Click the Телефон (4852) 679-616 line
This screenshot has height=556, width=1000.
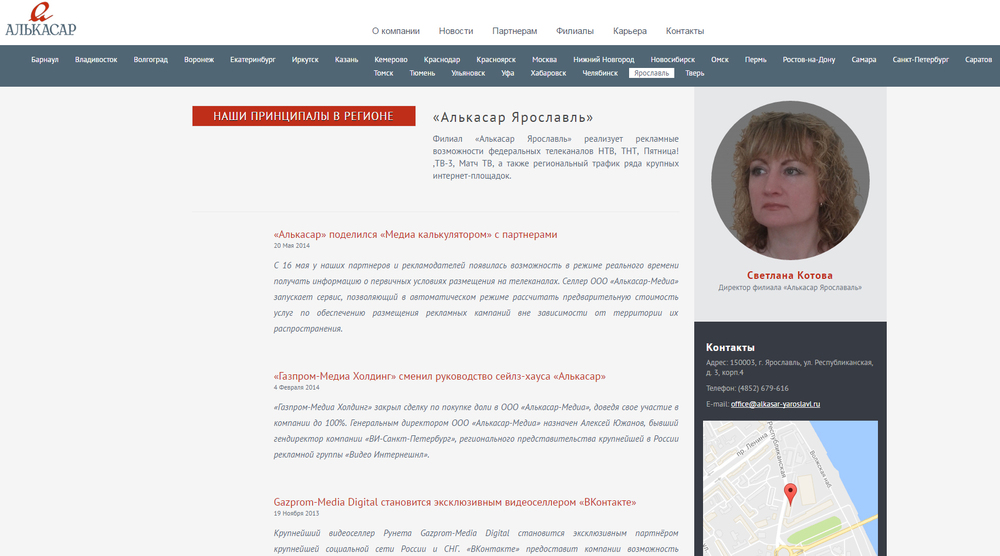click(747, 388)
